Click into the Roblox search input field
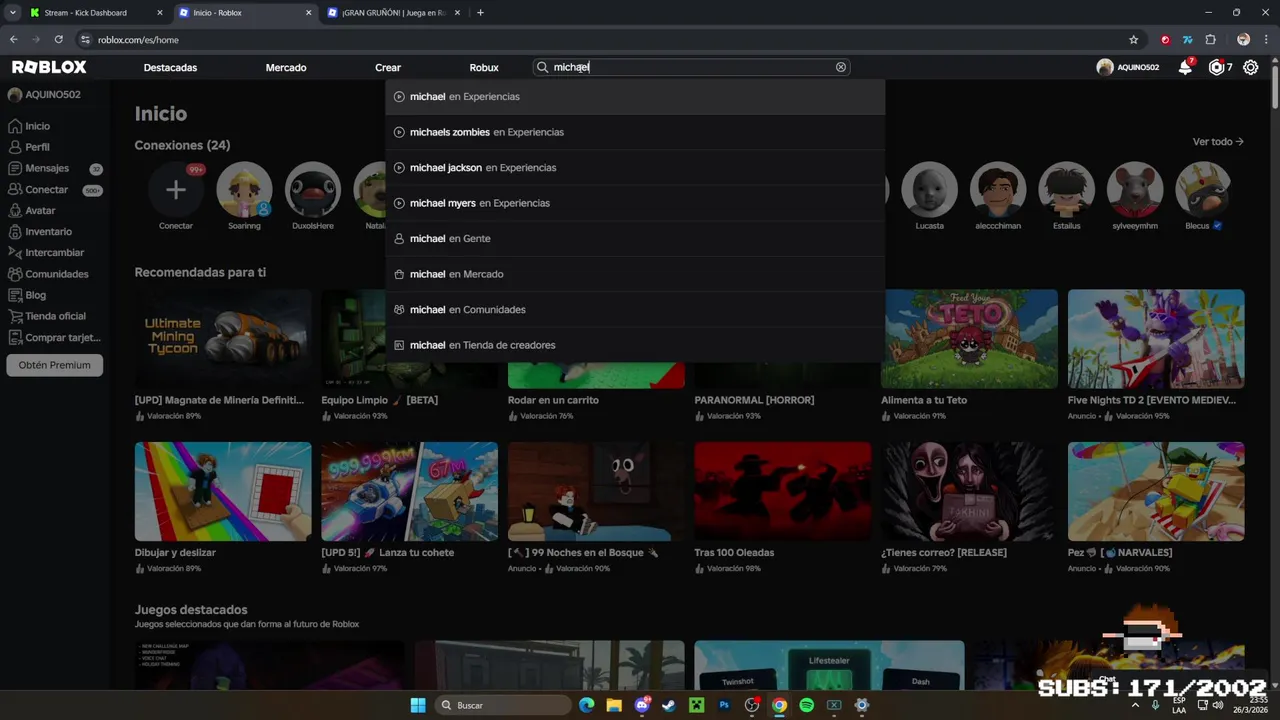1280x720 pixels. point(692,67)
